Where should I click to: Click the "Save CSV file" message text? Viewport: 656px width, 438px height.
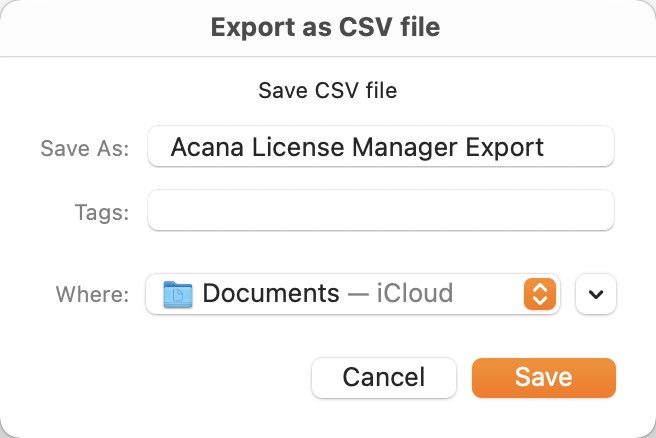tap(328, 90)
